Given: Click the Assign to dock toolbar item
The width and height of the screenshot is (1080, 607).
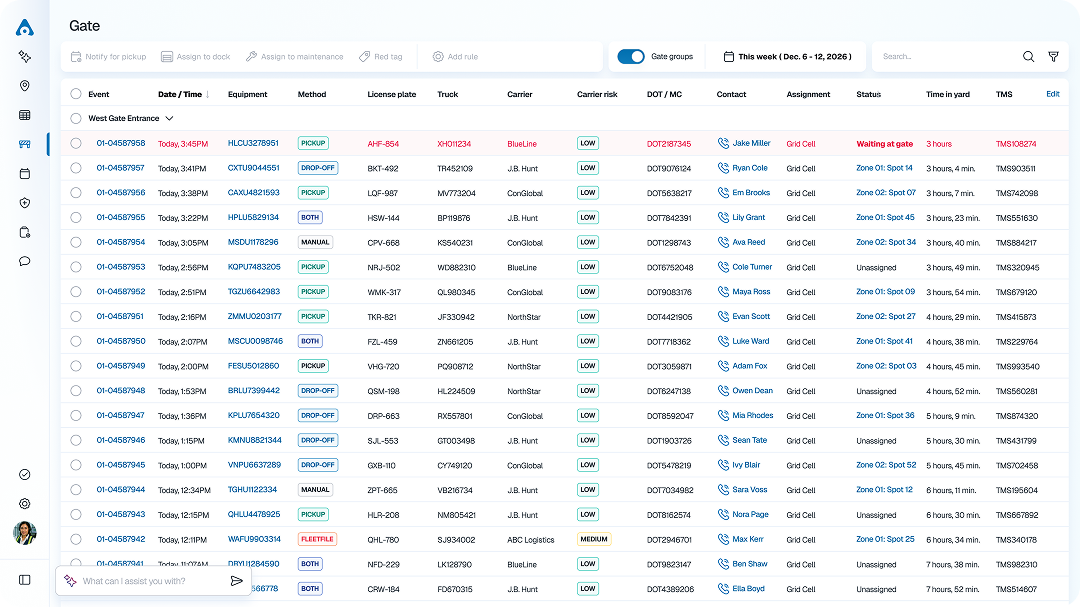Looking at the screenshot, I should pyautogui.click(x=196, y=57).
